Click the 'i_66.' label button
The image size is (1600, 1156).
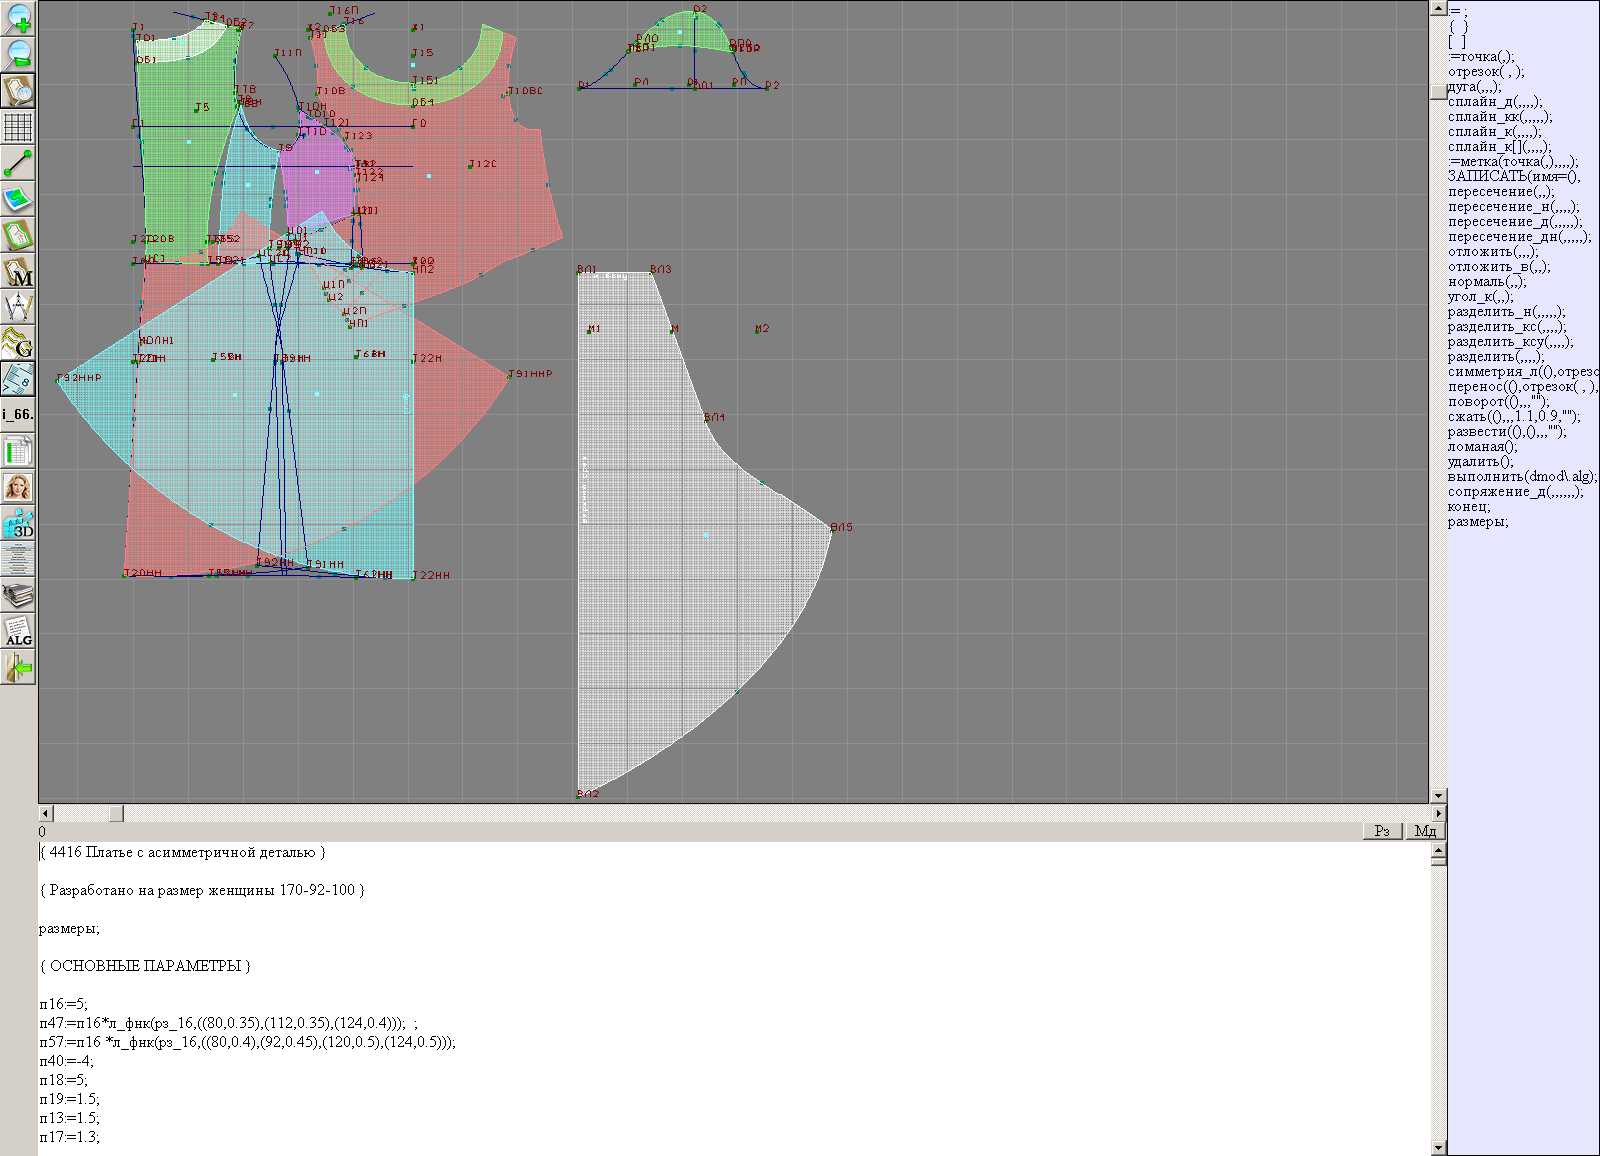18,414
